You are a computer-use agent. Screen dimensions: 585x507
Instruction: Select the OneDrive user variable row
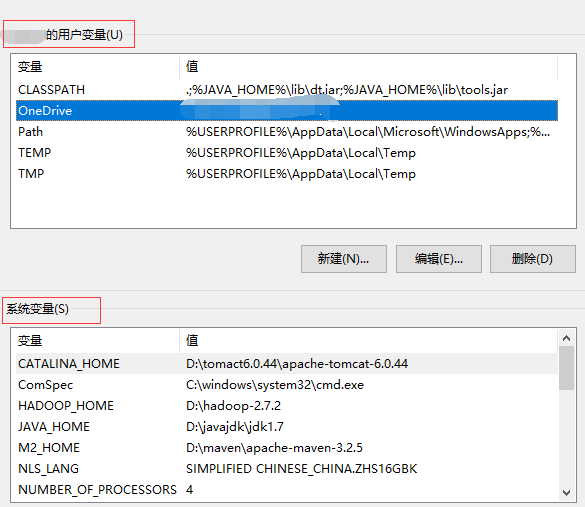[x=287, y=111]
